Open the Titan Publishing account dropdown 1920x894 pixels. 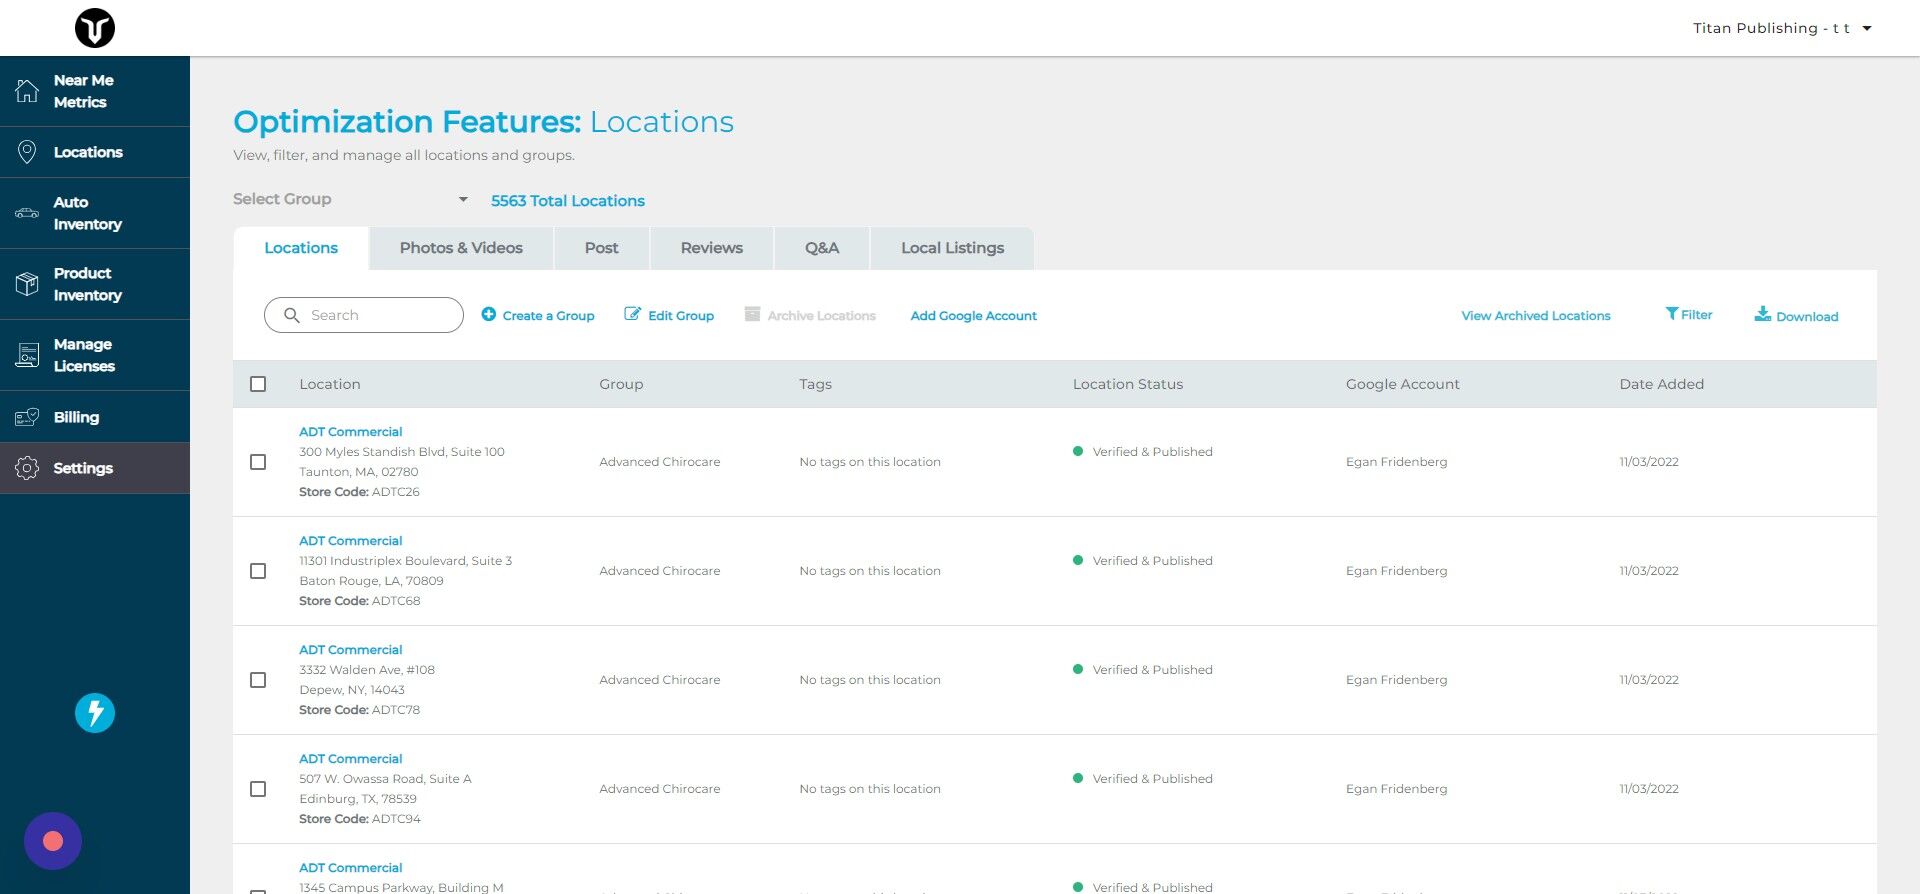(x=1782, y=28)
